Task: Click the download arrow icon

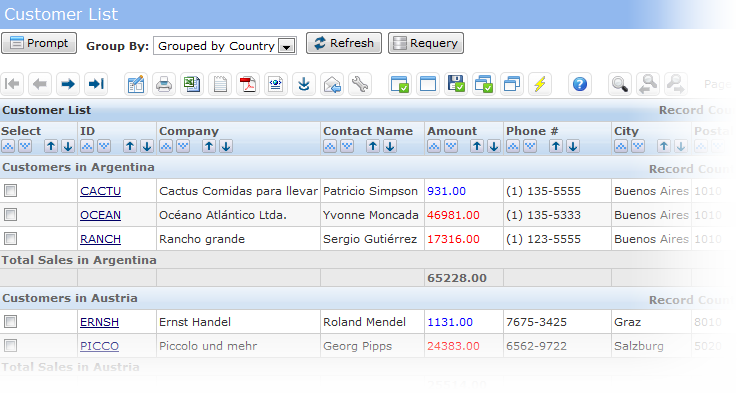Action: (304, 84)
